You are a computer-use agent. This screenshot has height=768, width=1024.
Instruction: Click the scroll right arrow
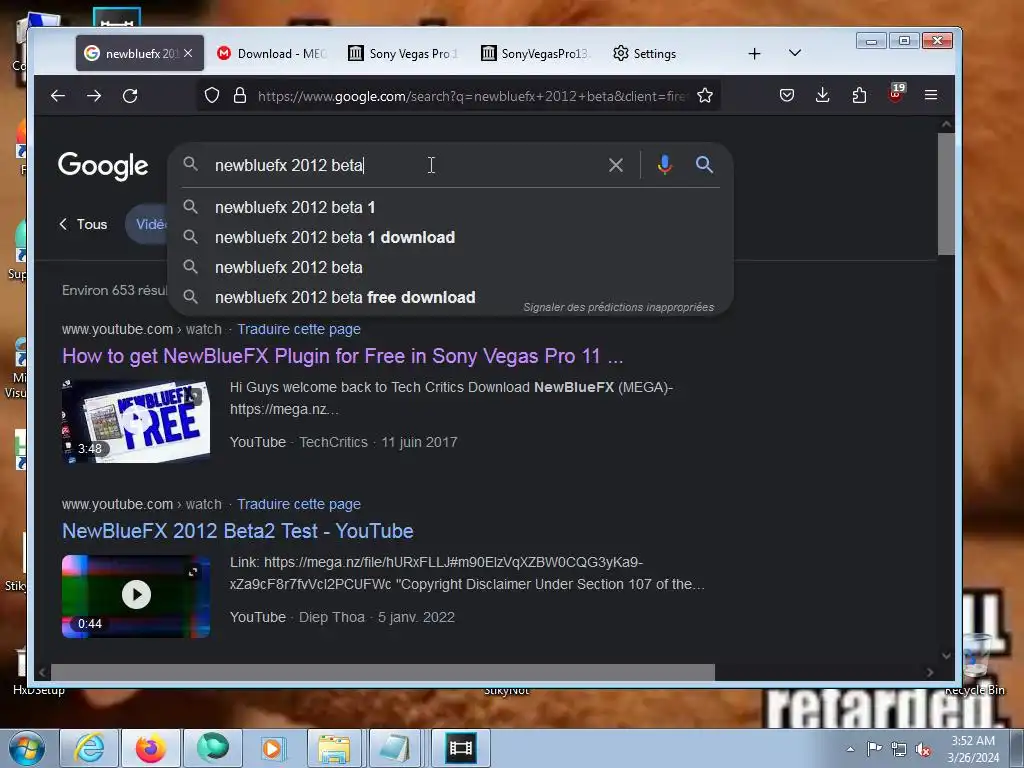tap(930, 672)
